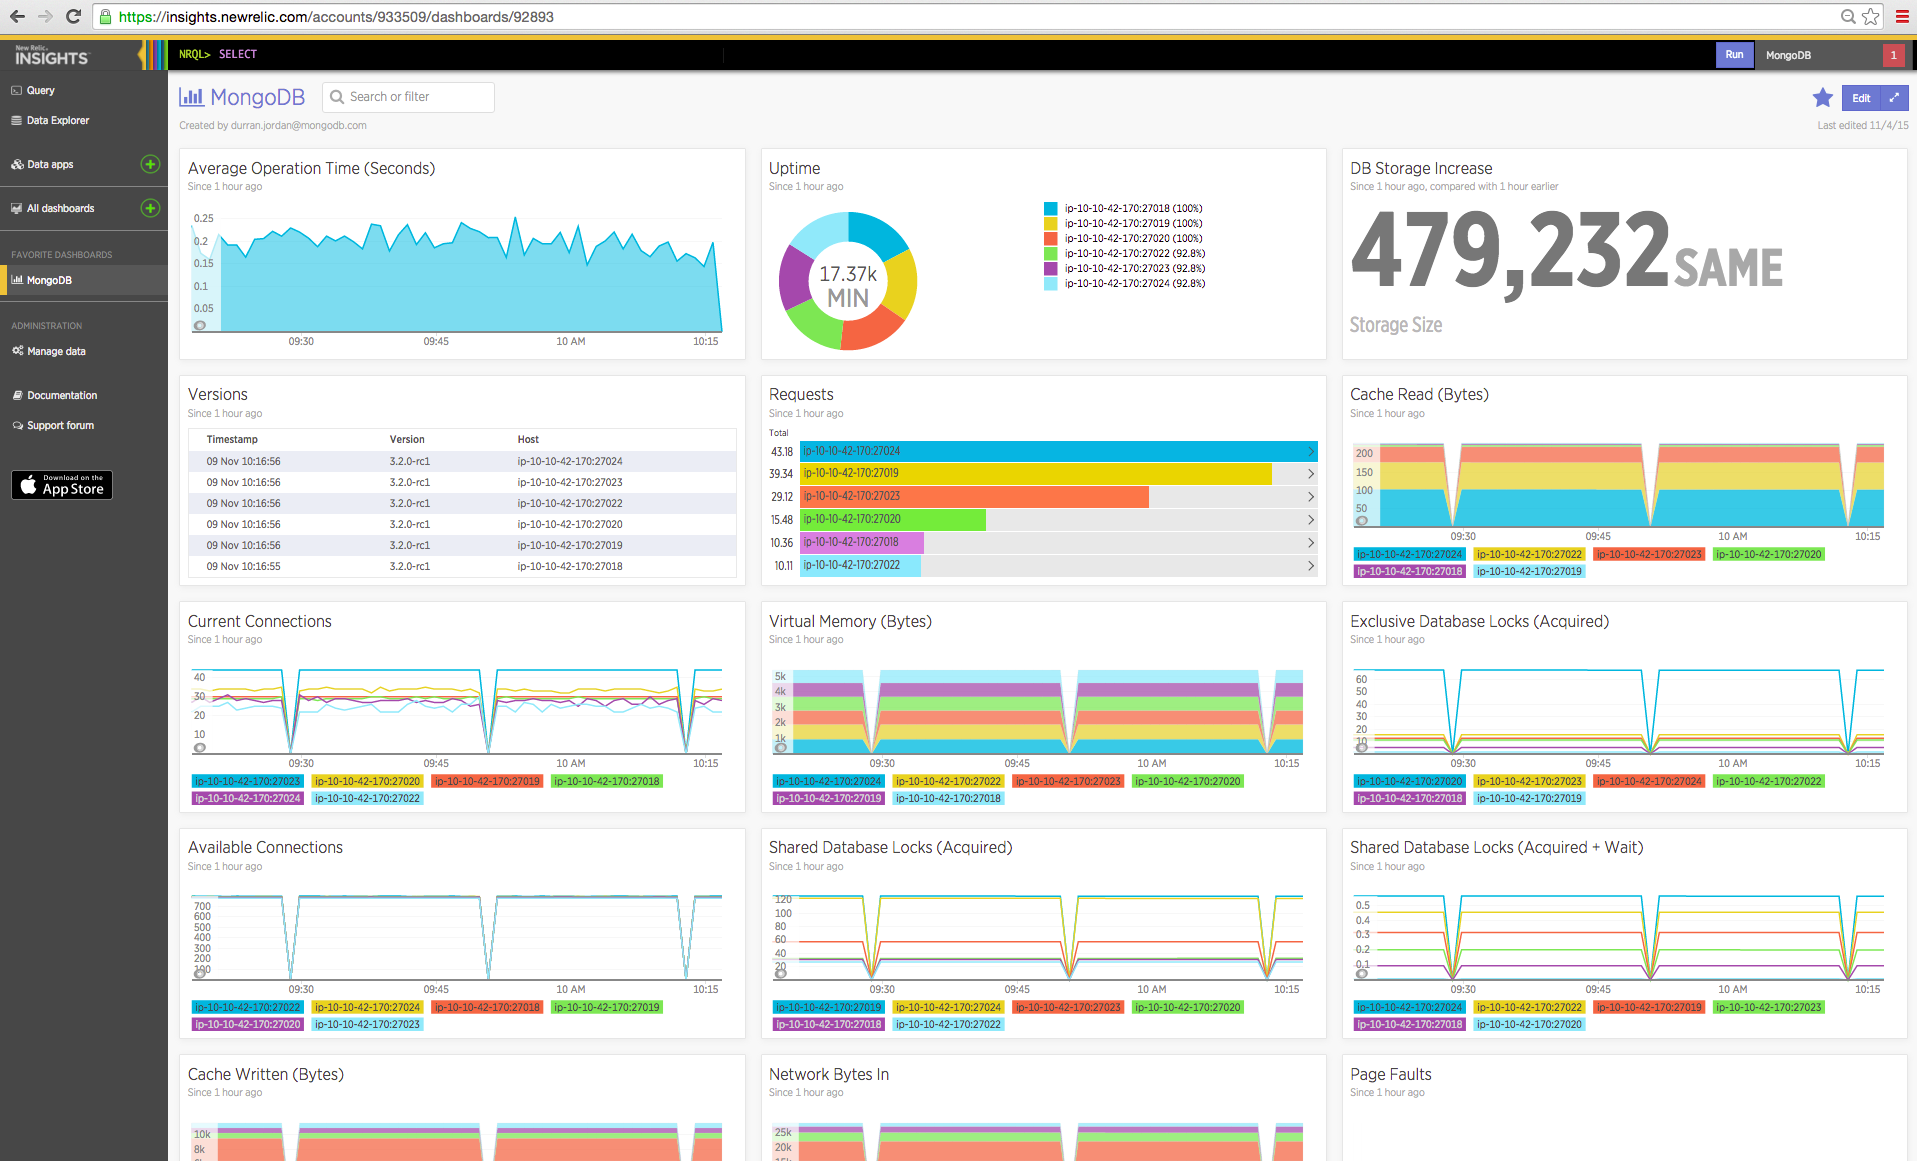1917x1161 pixels.
Task: Click the Uptime donut chart
Action: [848, 281]
